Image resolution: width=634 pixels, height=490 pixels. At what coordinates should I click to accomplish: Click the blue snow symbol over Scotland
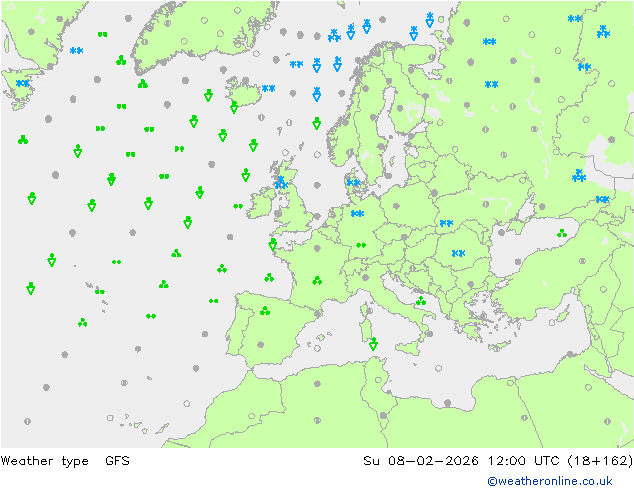tap(281, 183)
